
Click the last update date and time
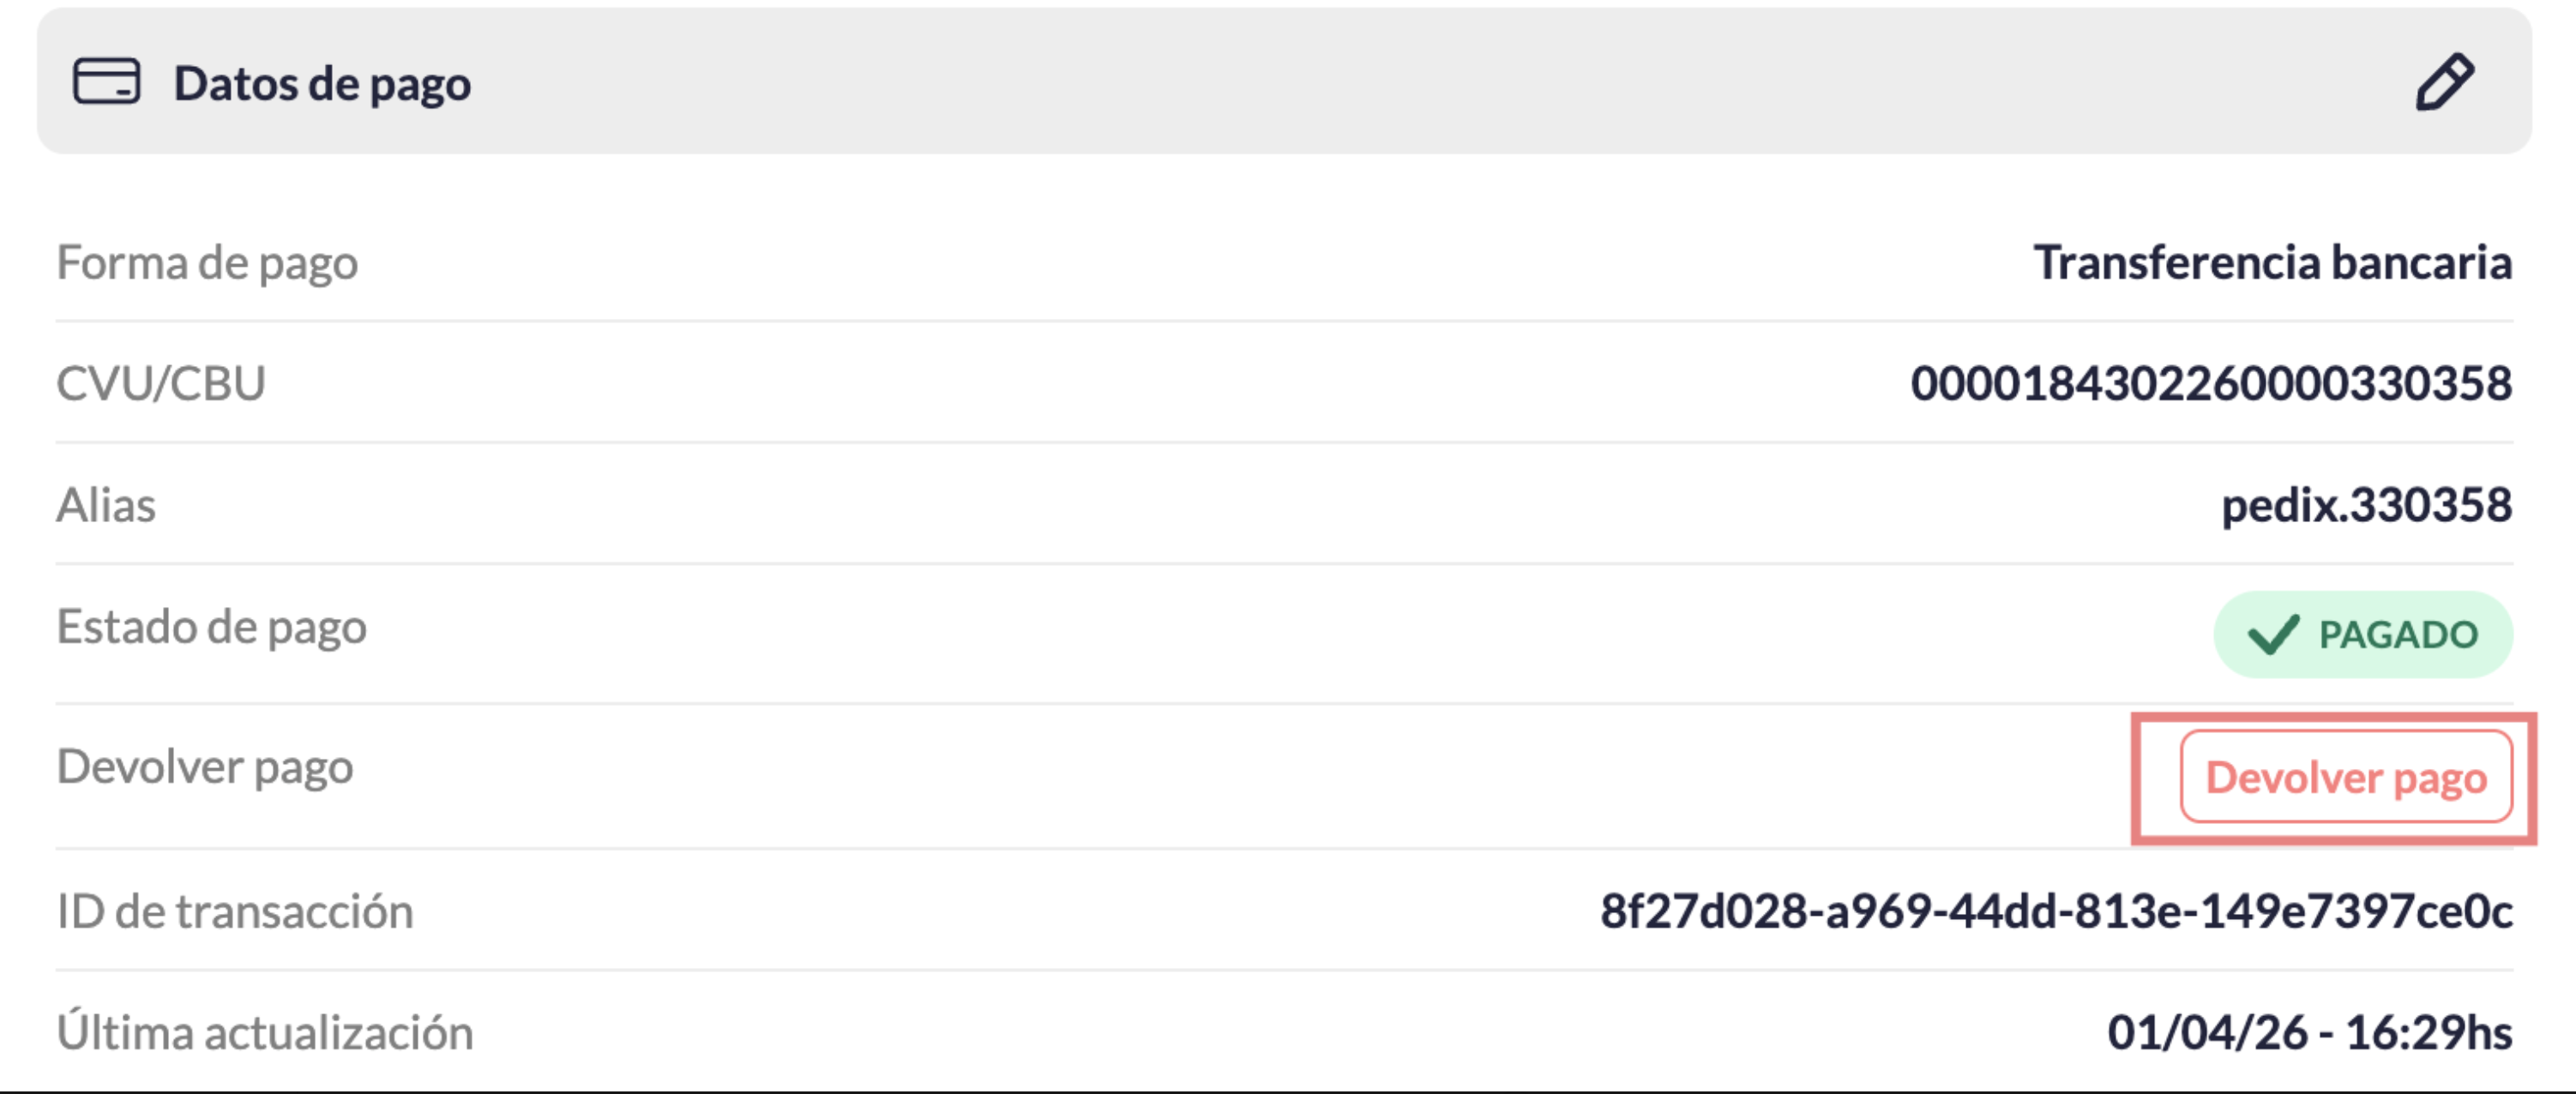[x=2309, y=1032]
